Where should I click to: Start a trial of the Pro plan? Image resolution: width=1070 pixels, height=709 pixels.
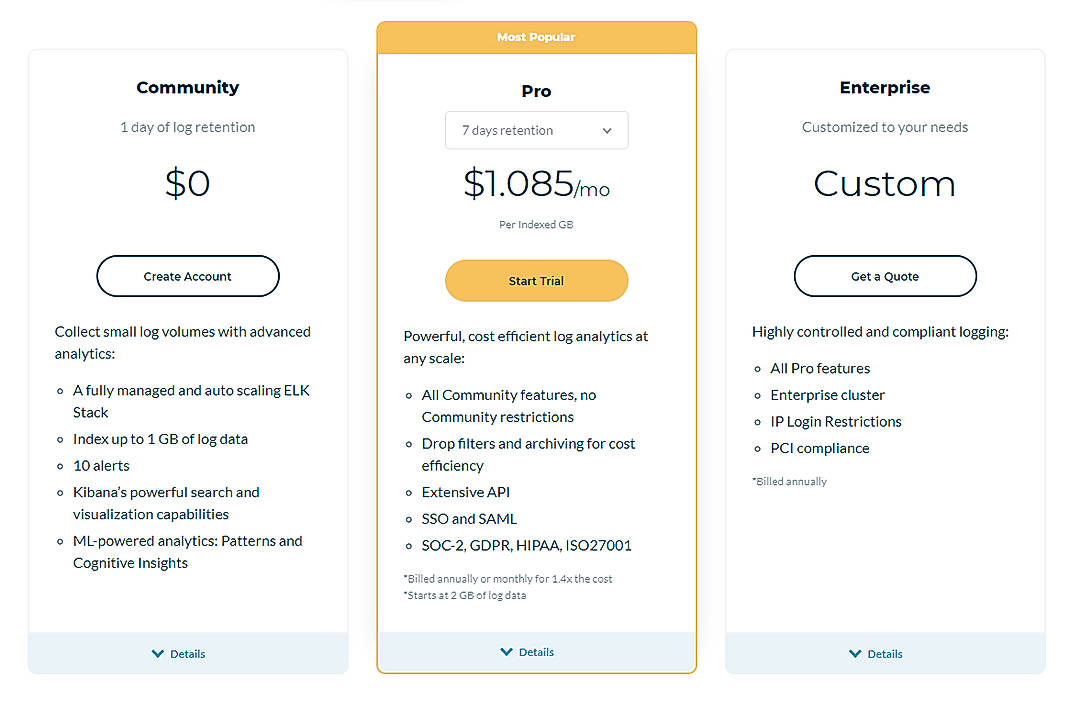pyautogui.click(x=536, y=280)
